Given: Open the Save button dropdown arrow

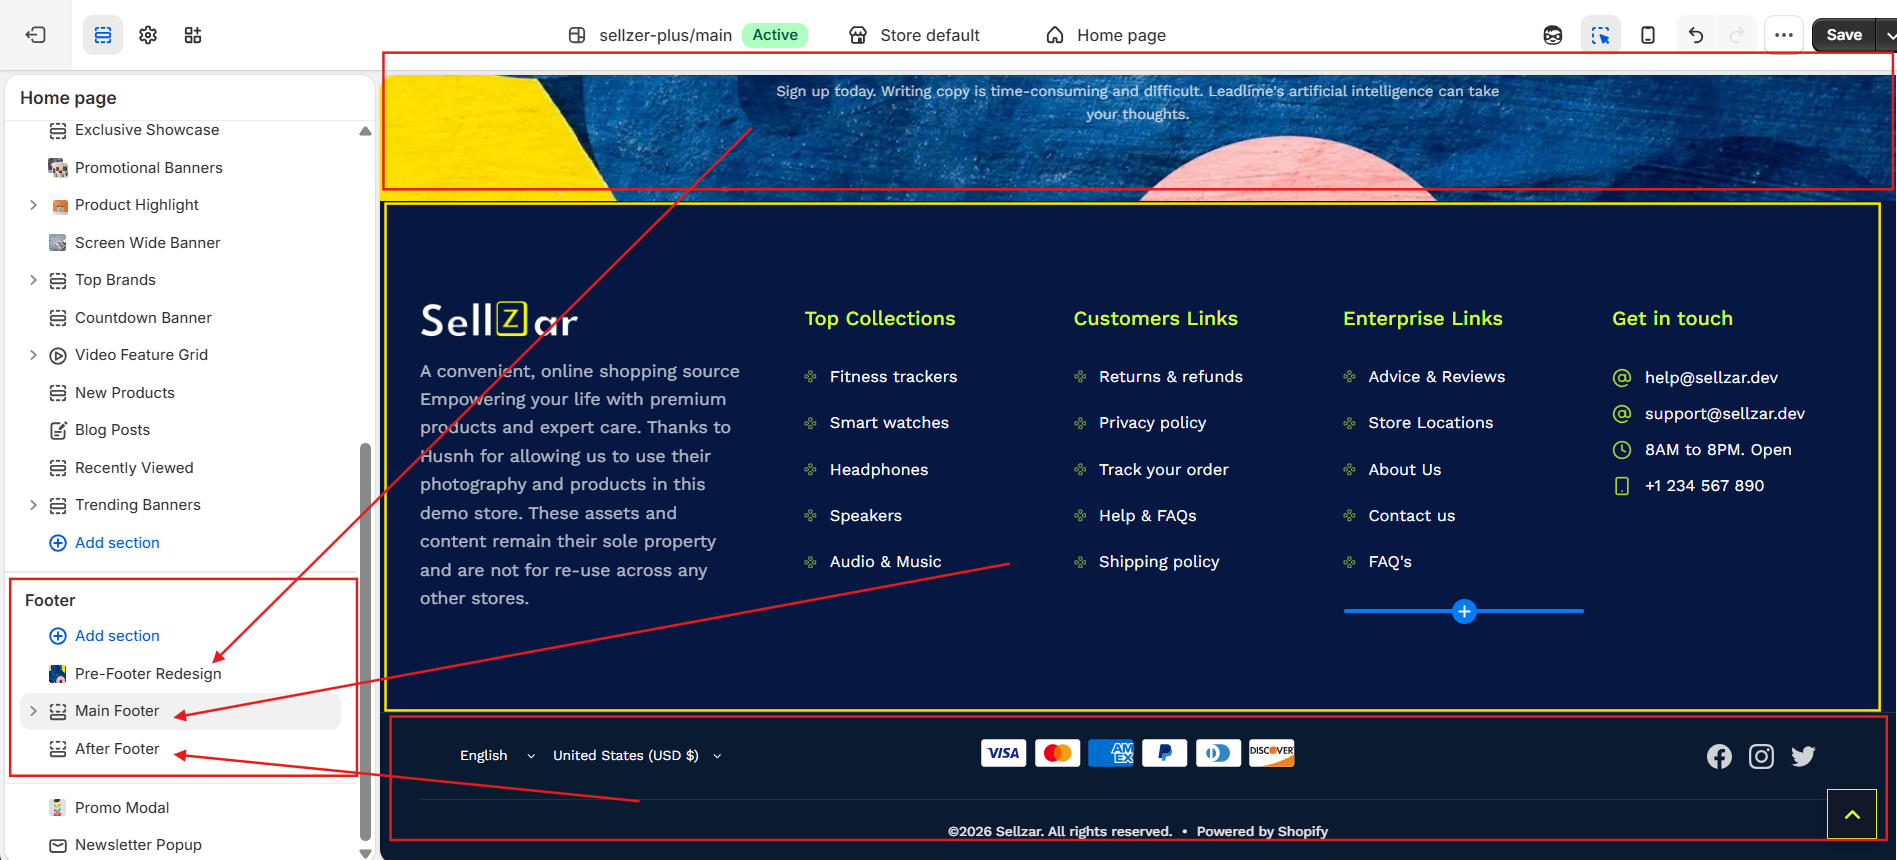Looking at the screenshot, I should (x=1888, y=35).
